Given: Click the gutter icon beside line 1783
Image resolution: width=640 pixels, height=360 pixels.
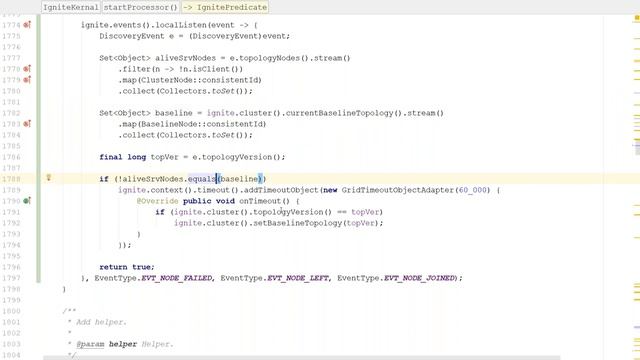Looking at the screenshot, I should 27,124.
